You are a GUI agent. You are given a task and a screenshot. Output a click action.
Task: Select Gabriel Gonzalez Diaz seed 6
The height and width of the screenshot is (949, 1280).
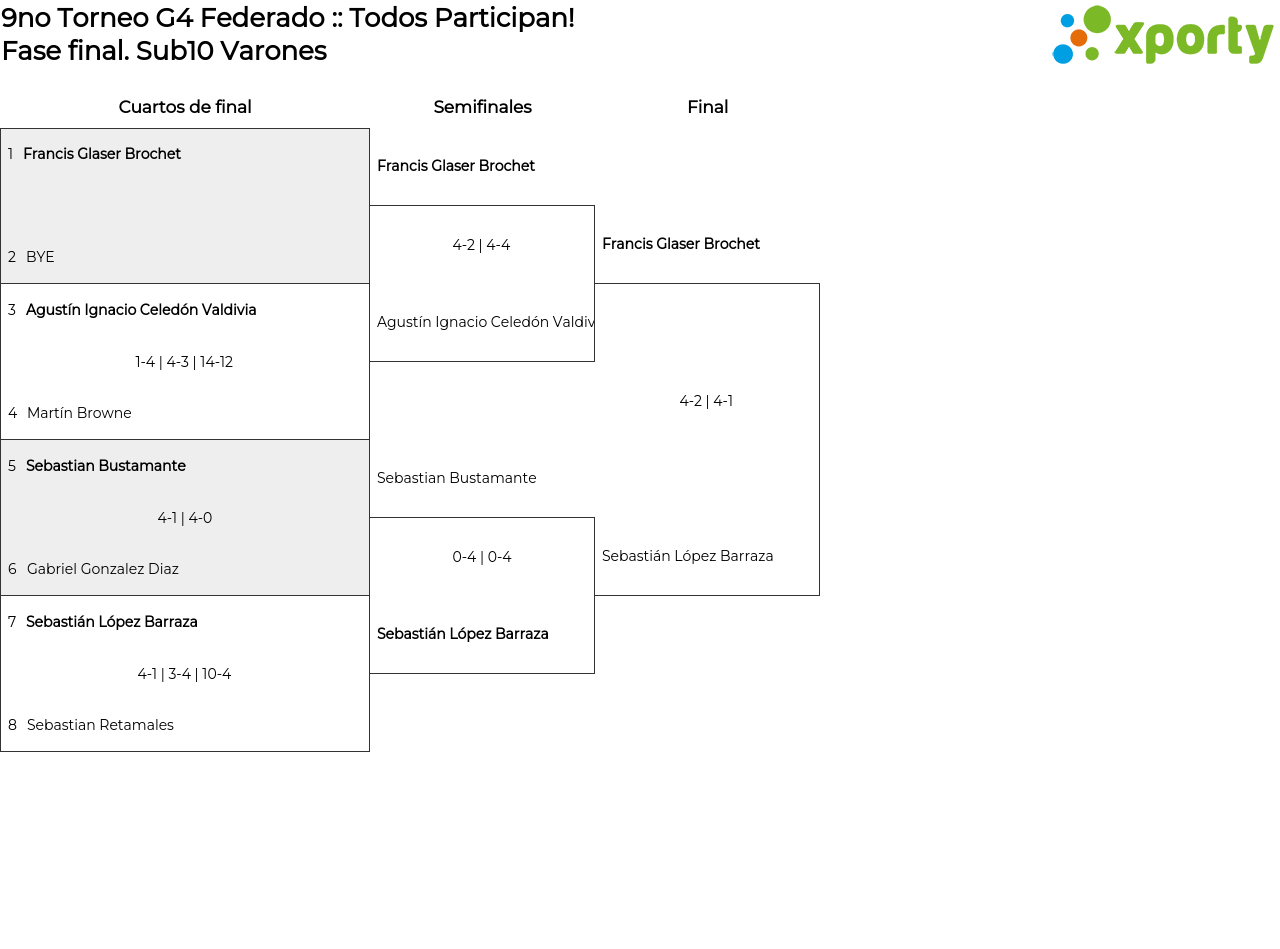coord(103,569)
